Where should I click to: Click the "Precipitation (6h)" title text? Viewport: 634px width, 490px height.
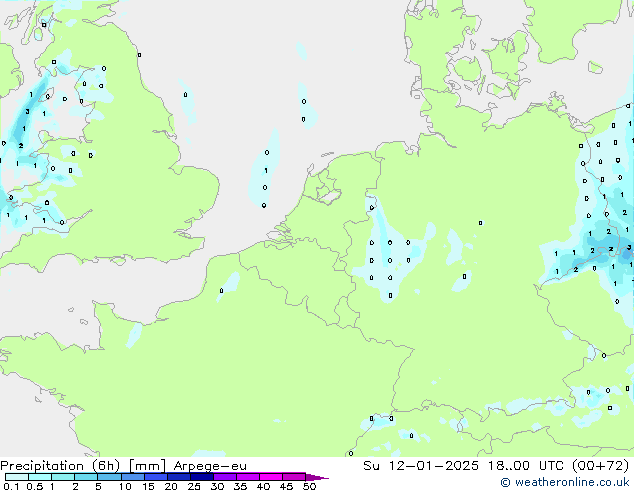pos(60,466)
